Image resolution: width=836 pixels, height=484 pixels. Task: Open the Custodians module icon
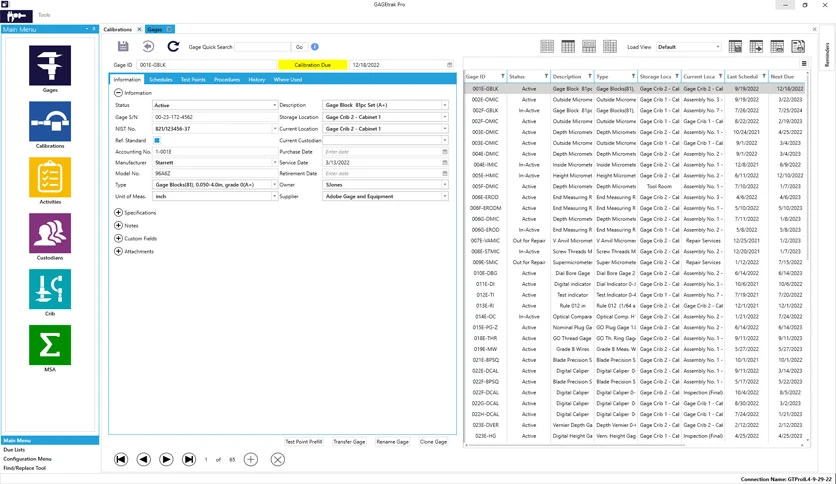pyautogui.click(x=50, y=233)
